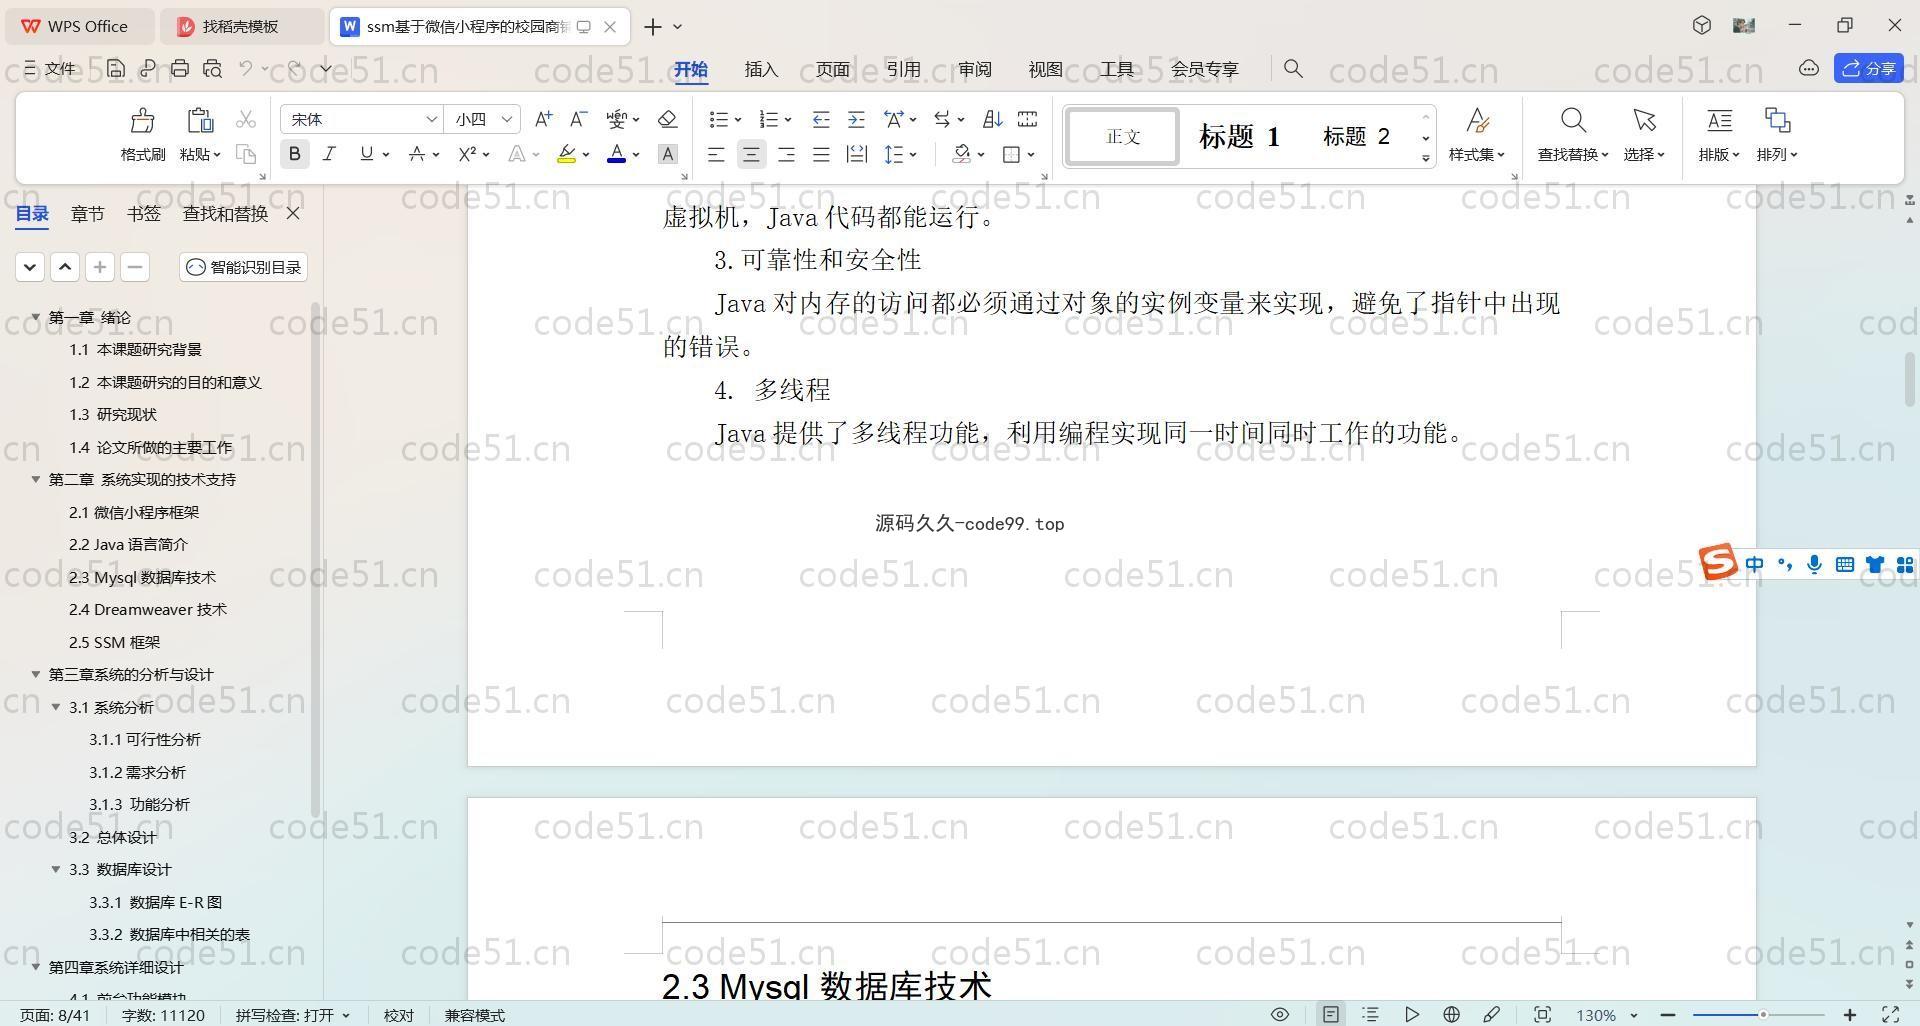
Task: Click the 分享 share button
Action: pos(1868,68)
